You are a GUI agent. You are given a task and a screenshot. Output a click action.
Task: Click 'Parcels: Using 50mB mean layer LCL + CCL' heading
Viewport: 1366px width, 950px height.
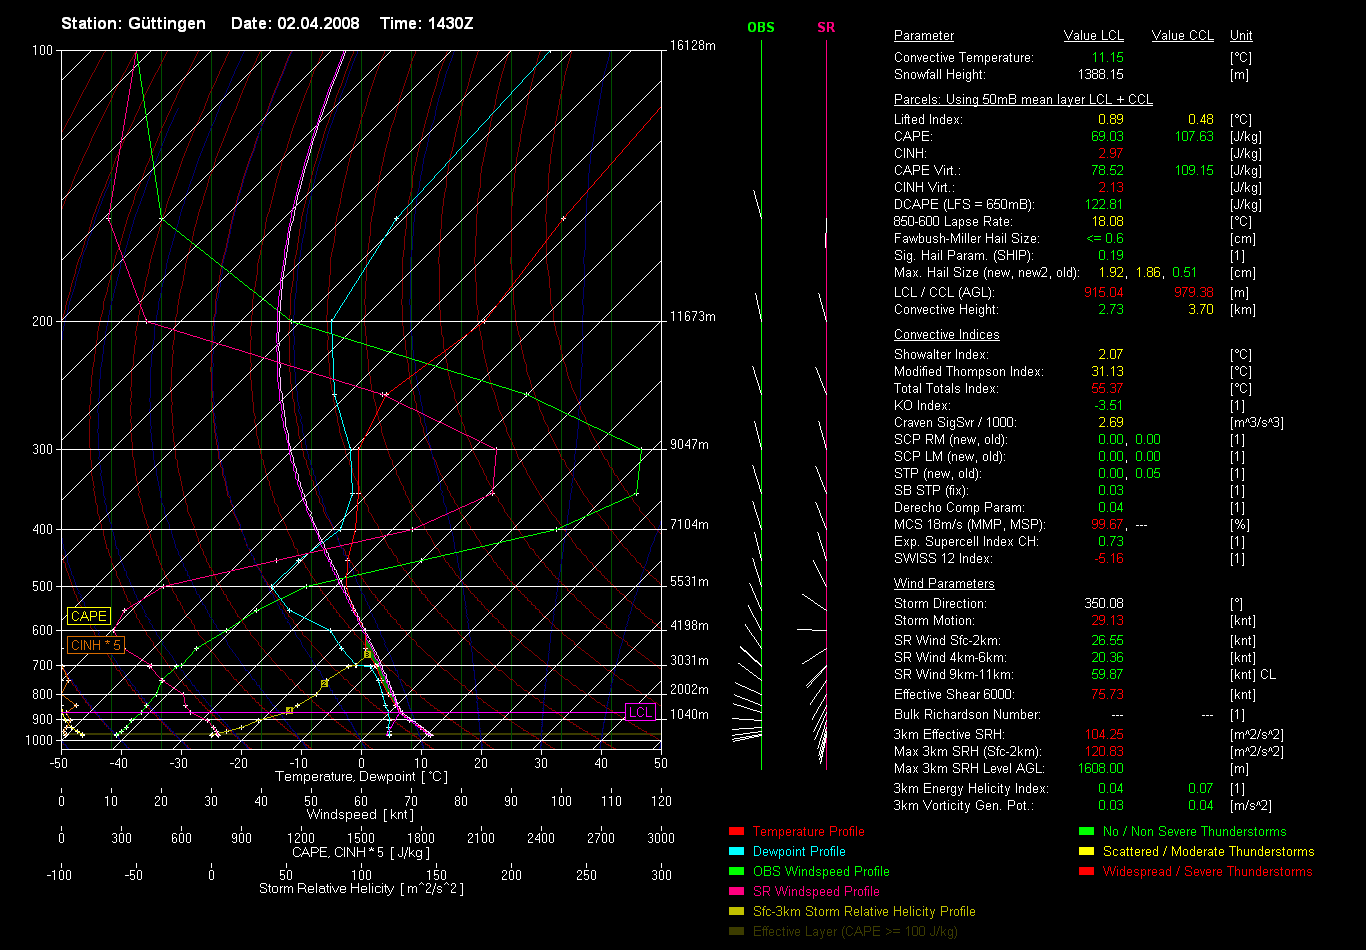click(x=1023, y=100)
